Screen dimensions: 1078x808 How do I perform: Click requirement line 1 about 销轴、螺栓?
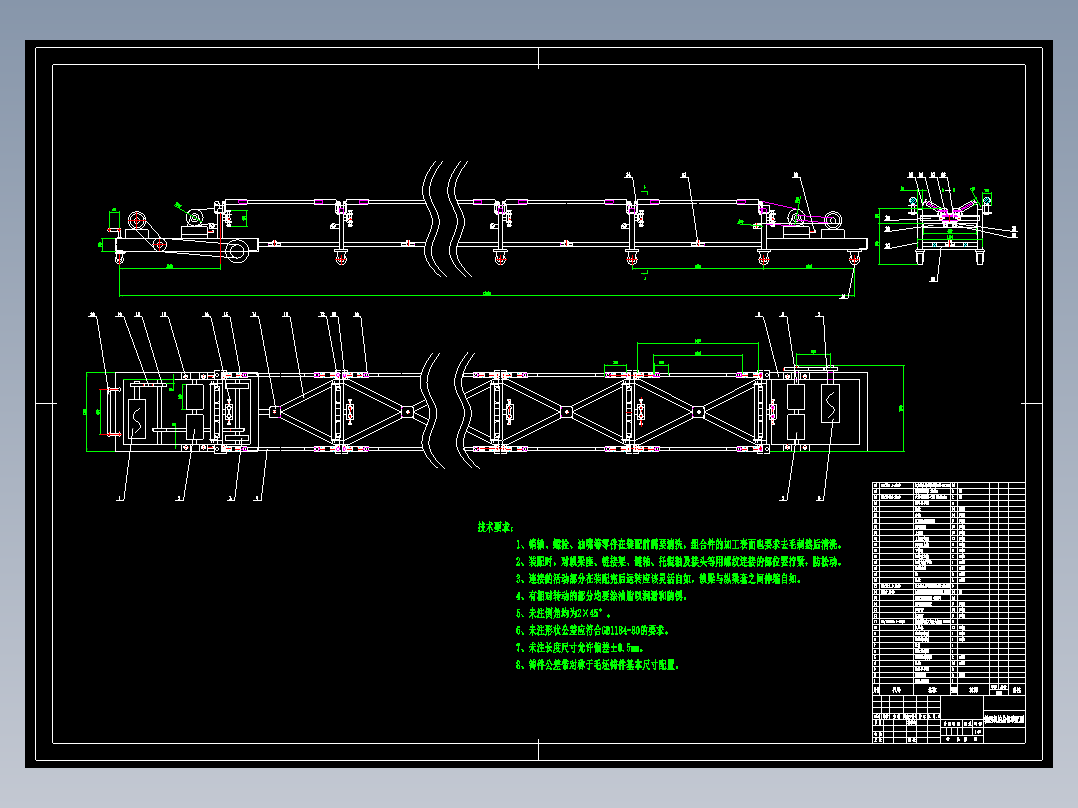(x=679, y=545)
